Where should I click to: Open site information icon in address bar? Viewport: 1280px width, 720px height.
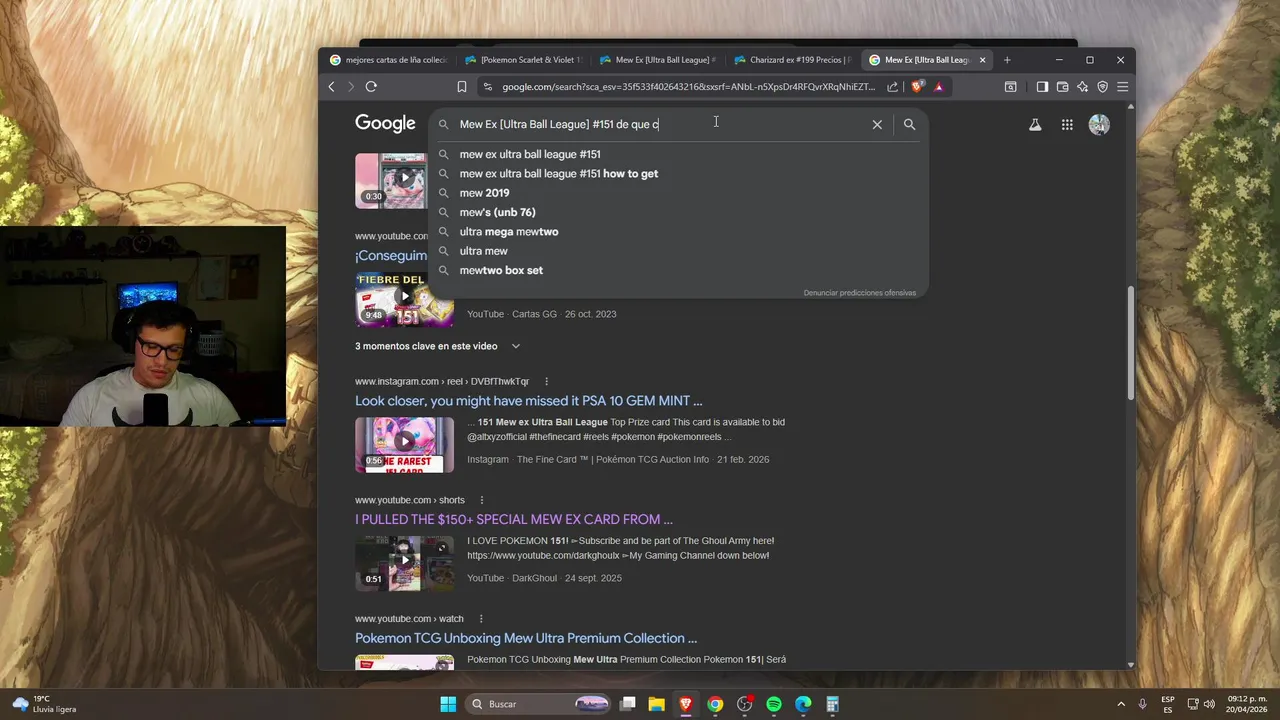[488, 87]
